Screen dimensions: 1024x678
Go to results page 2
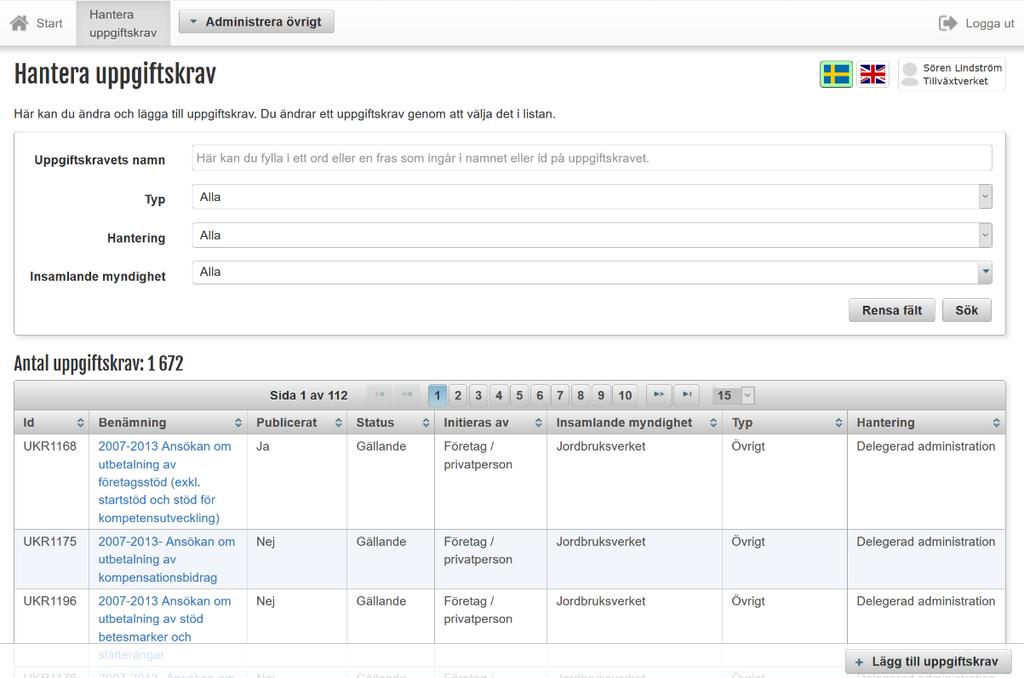tap(458, 395)
